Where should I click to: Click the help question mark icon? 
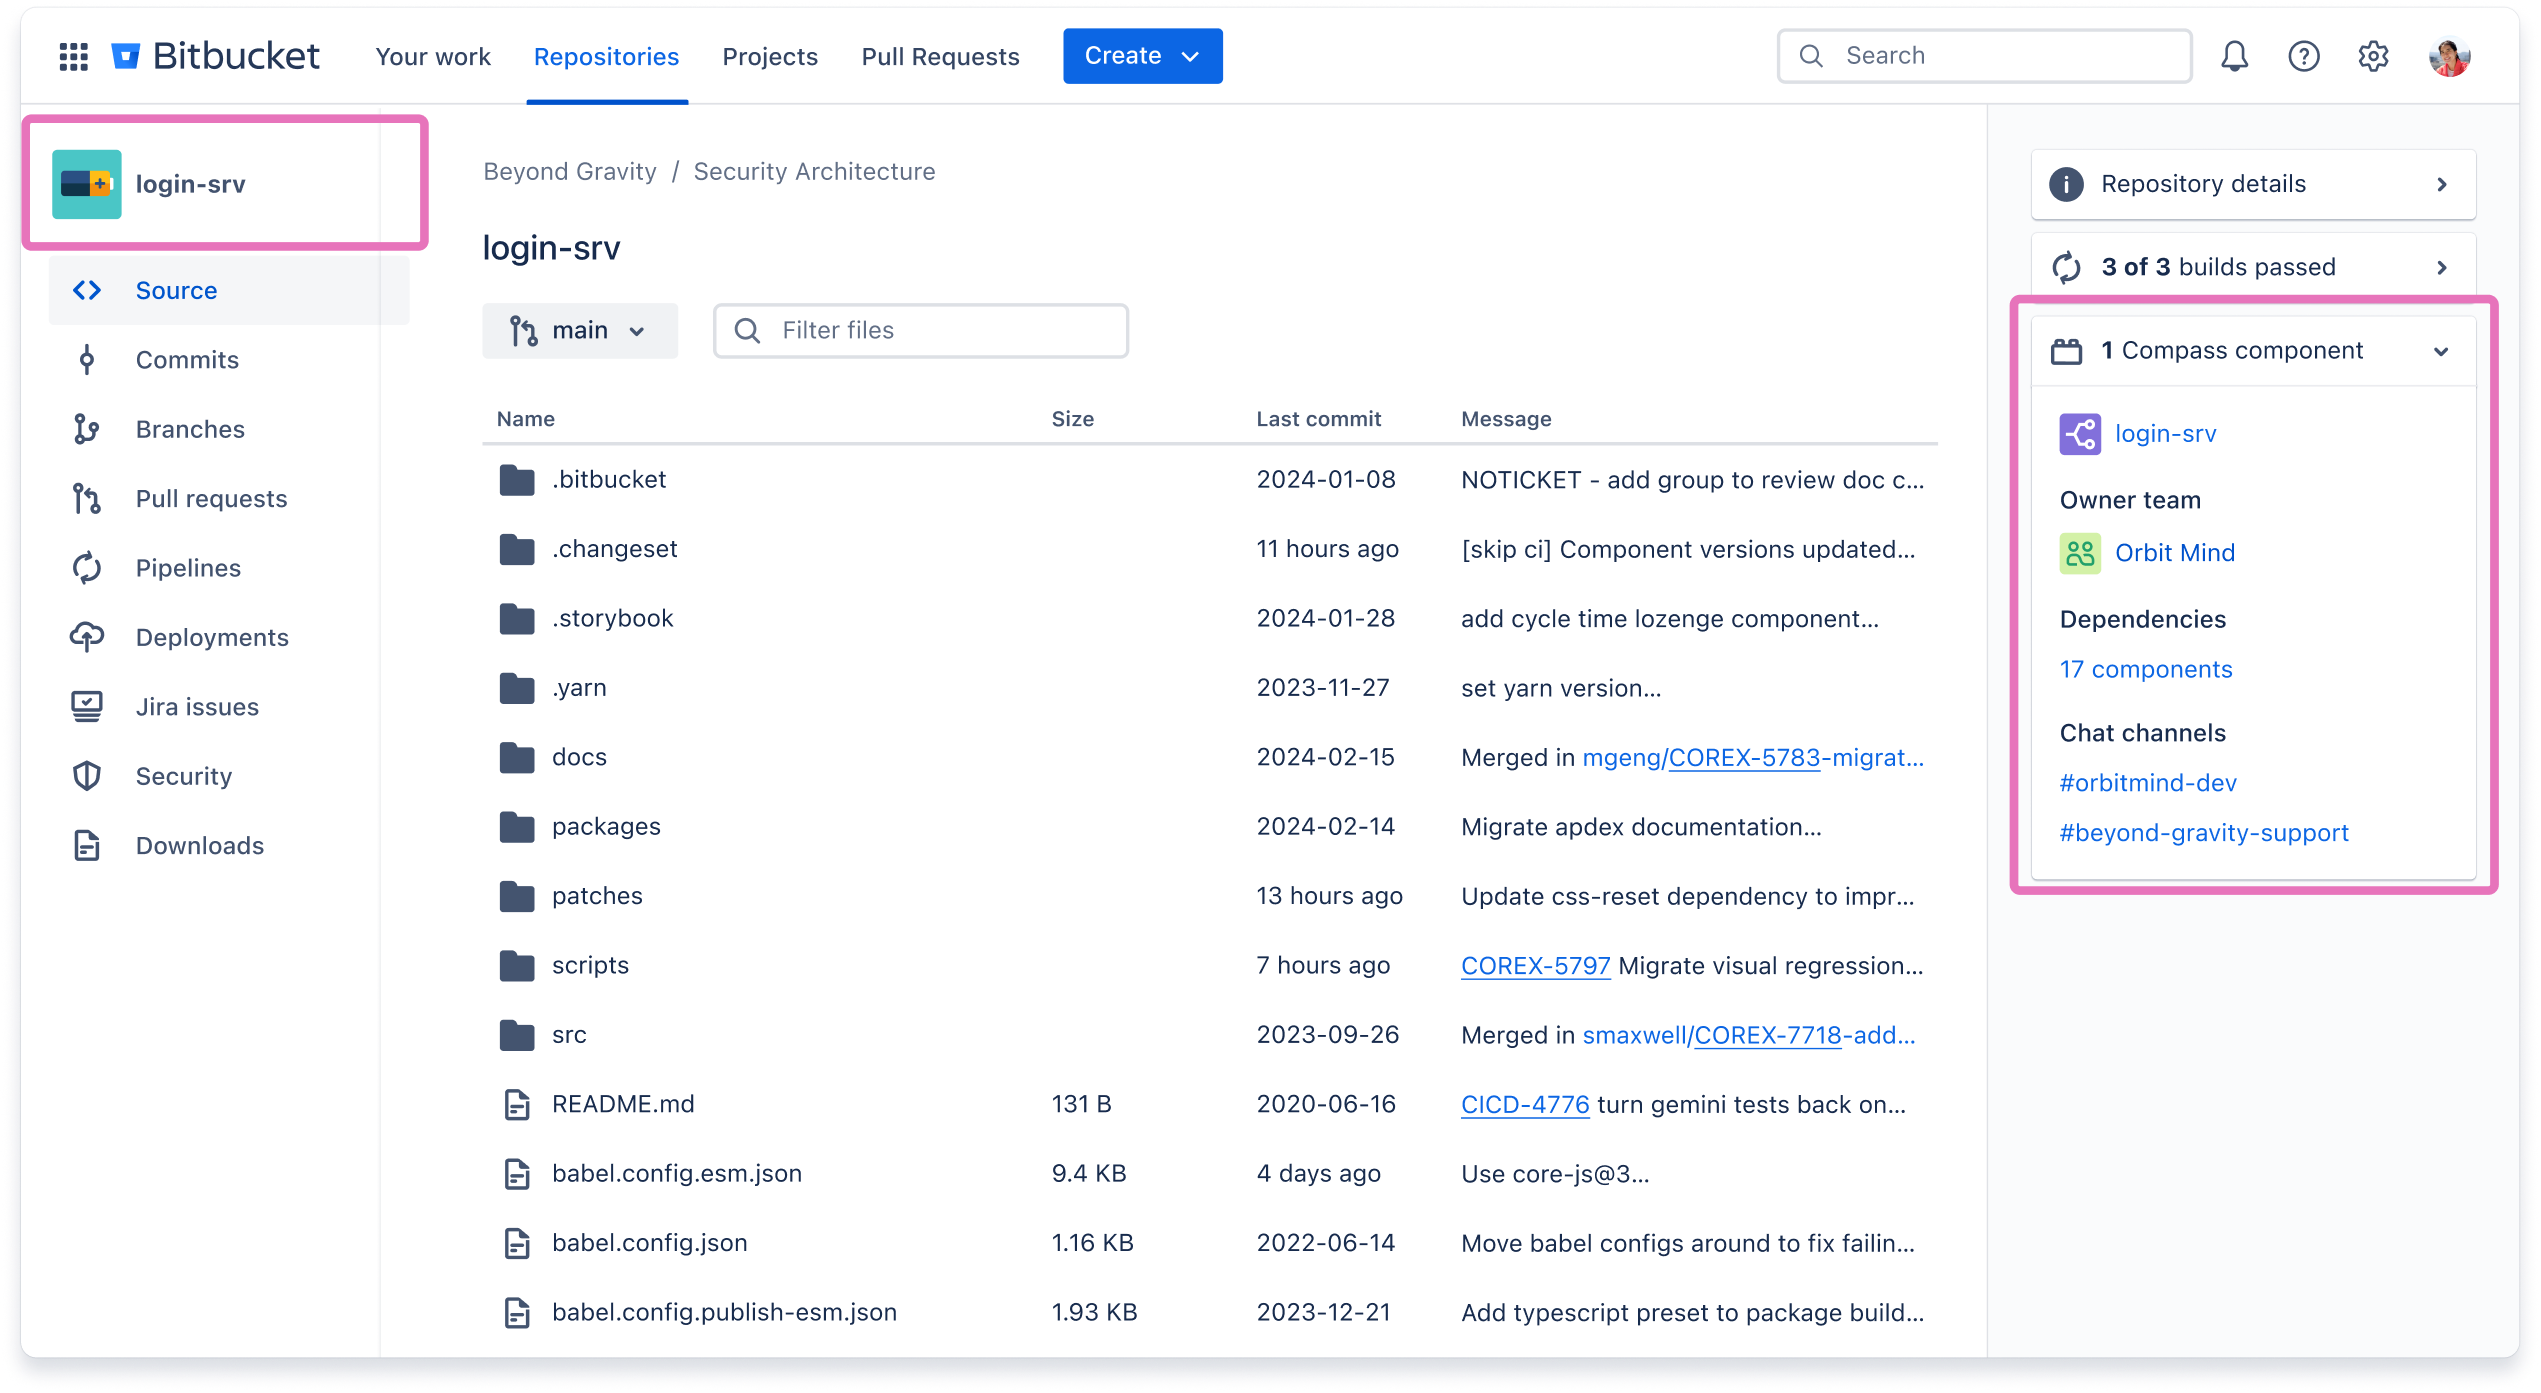2304,56
